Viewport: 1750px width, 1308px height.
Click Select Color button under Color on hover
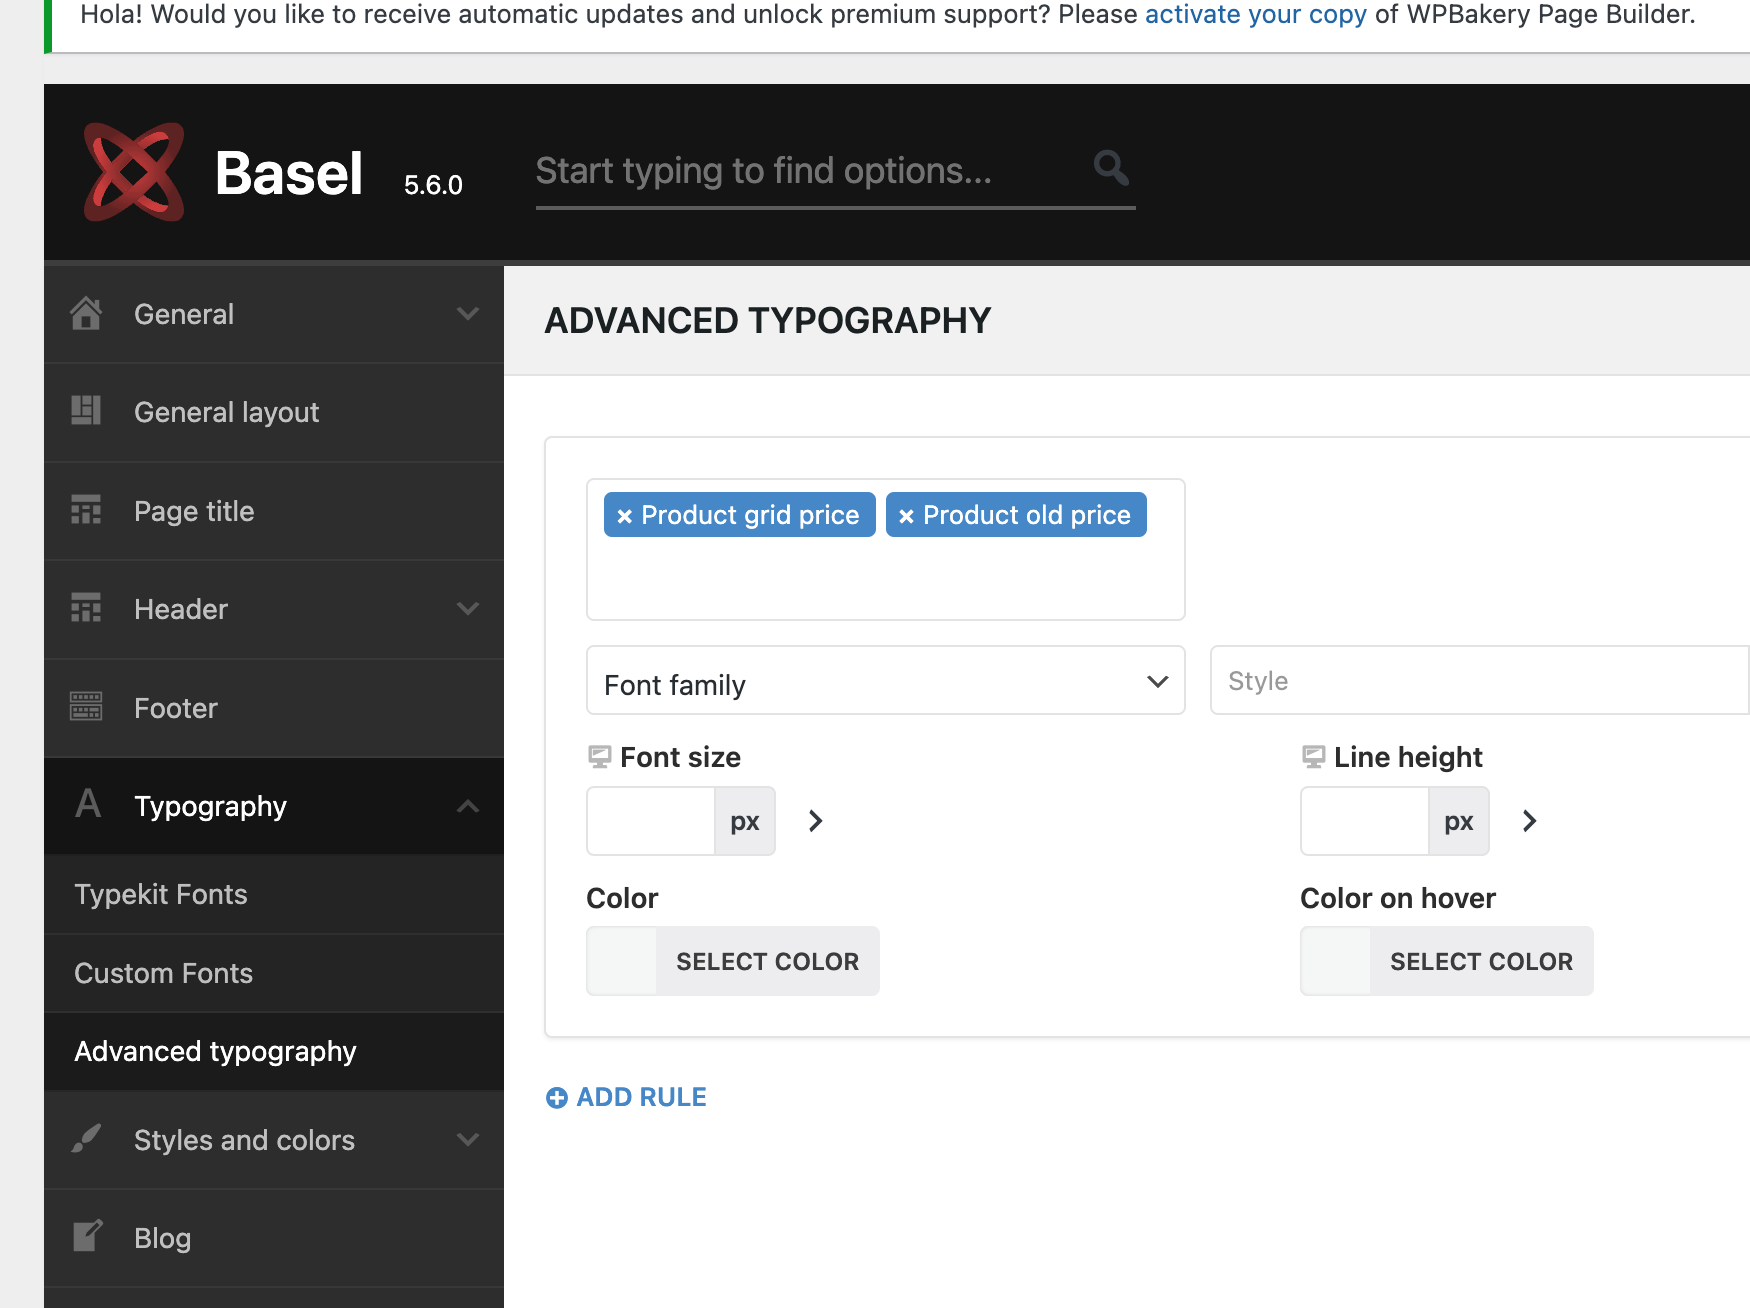click(x=1480, y=961)
